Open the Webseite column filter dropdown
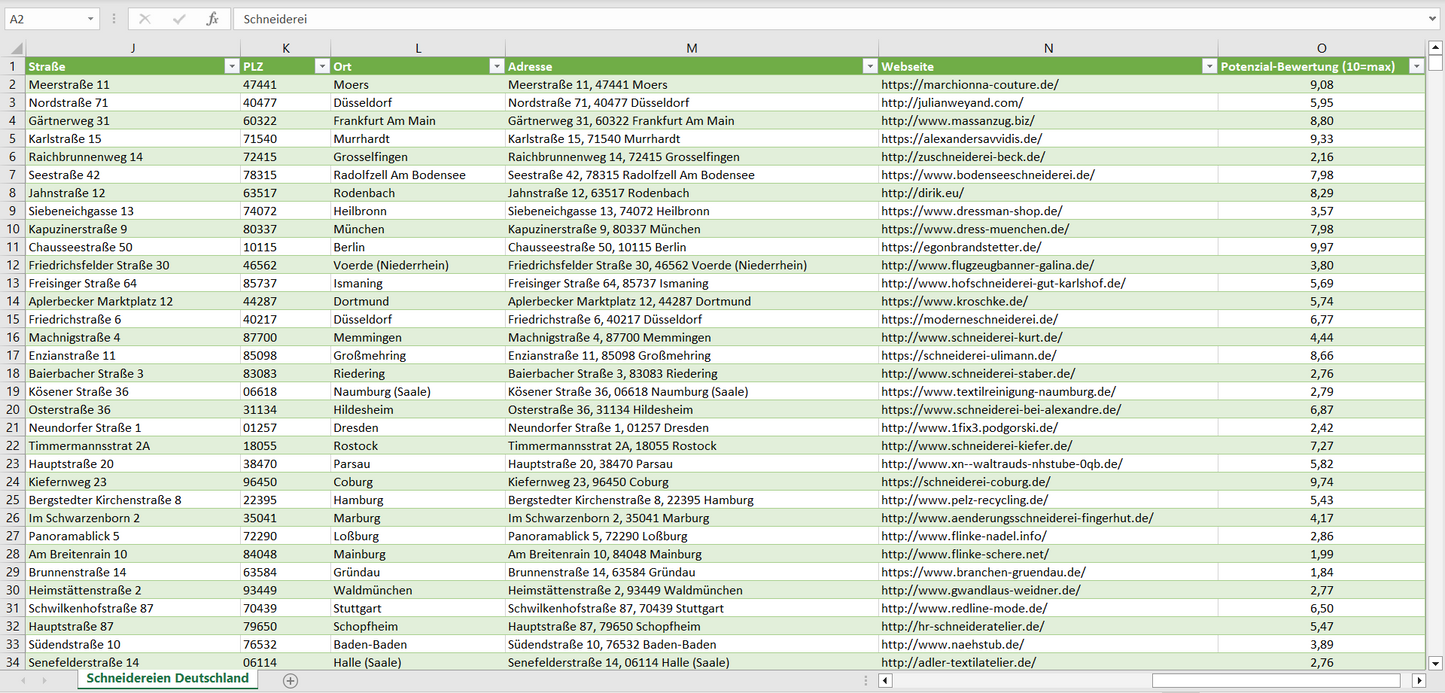1445x693 pixels. click(1209, 66)
